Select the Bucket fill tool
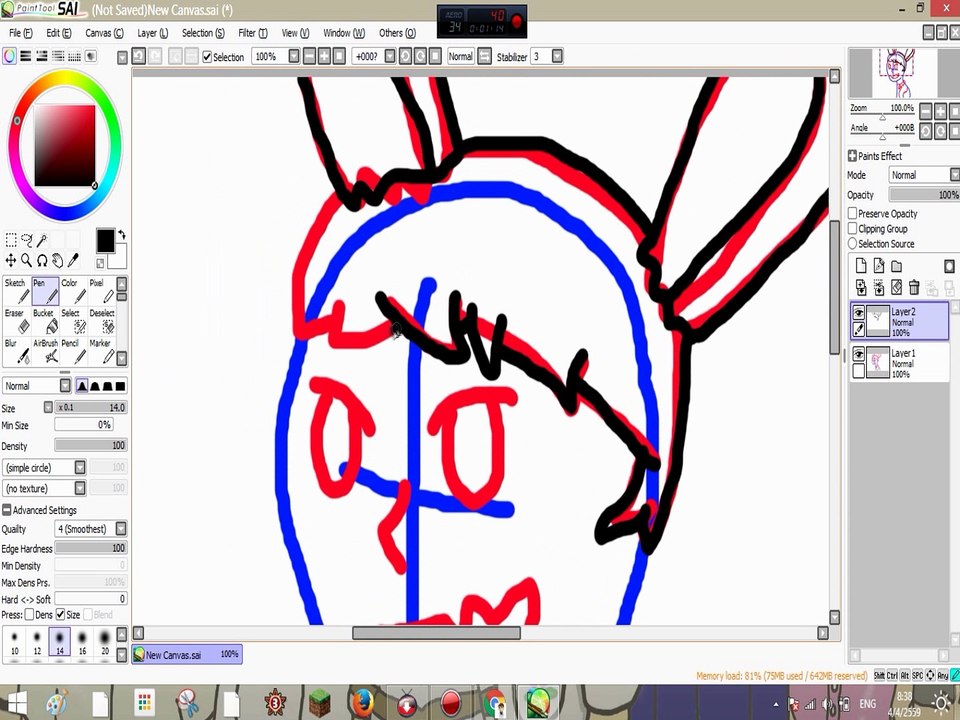This screenshot has width=960, height=720. [45, 321]
